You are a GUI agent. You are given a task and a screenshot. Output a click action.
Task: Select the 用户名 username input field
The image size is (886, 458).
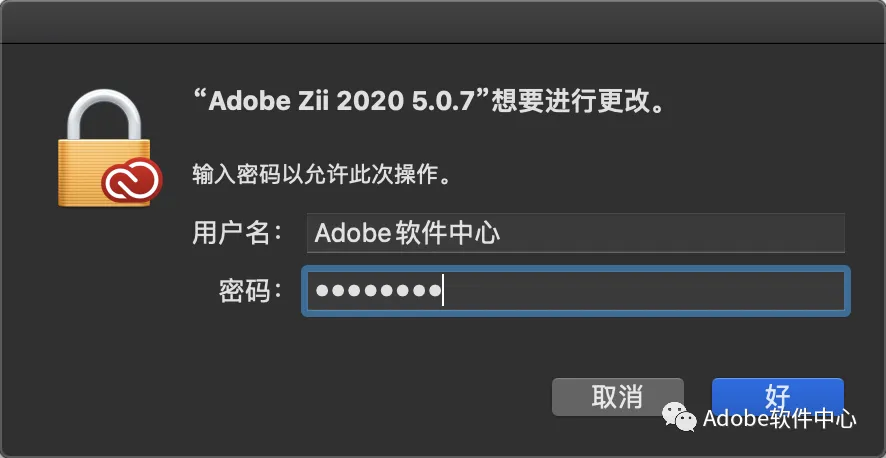pos(576,233)
